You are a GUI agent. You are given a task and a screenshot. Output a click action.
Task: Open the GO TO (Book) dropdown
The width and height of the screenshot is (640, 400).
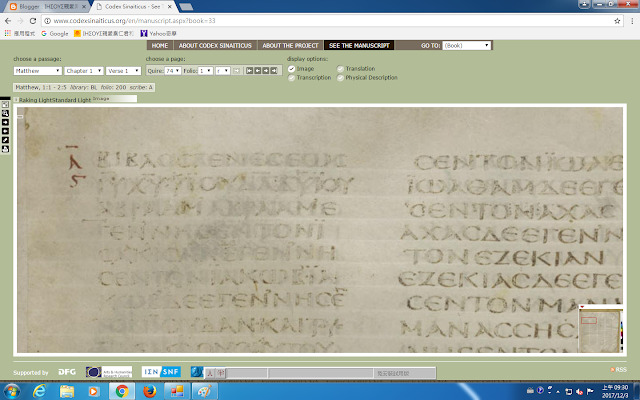coord(467,45)
